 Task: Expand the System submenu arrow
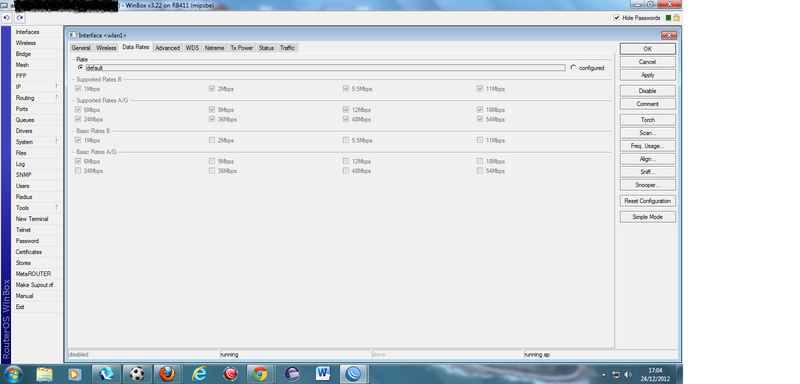coord(57,141)
